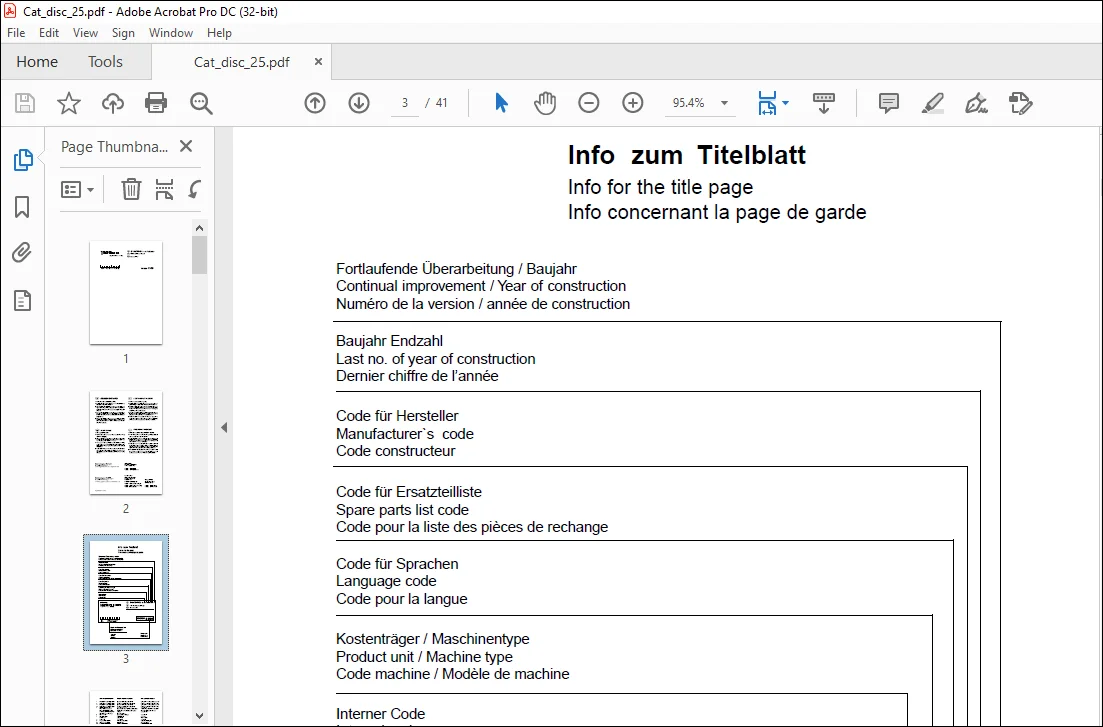Viewport: 1103px width, 727px height.
Task: Print the document with printer icon
Action: [155, 103]
